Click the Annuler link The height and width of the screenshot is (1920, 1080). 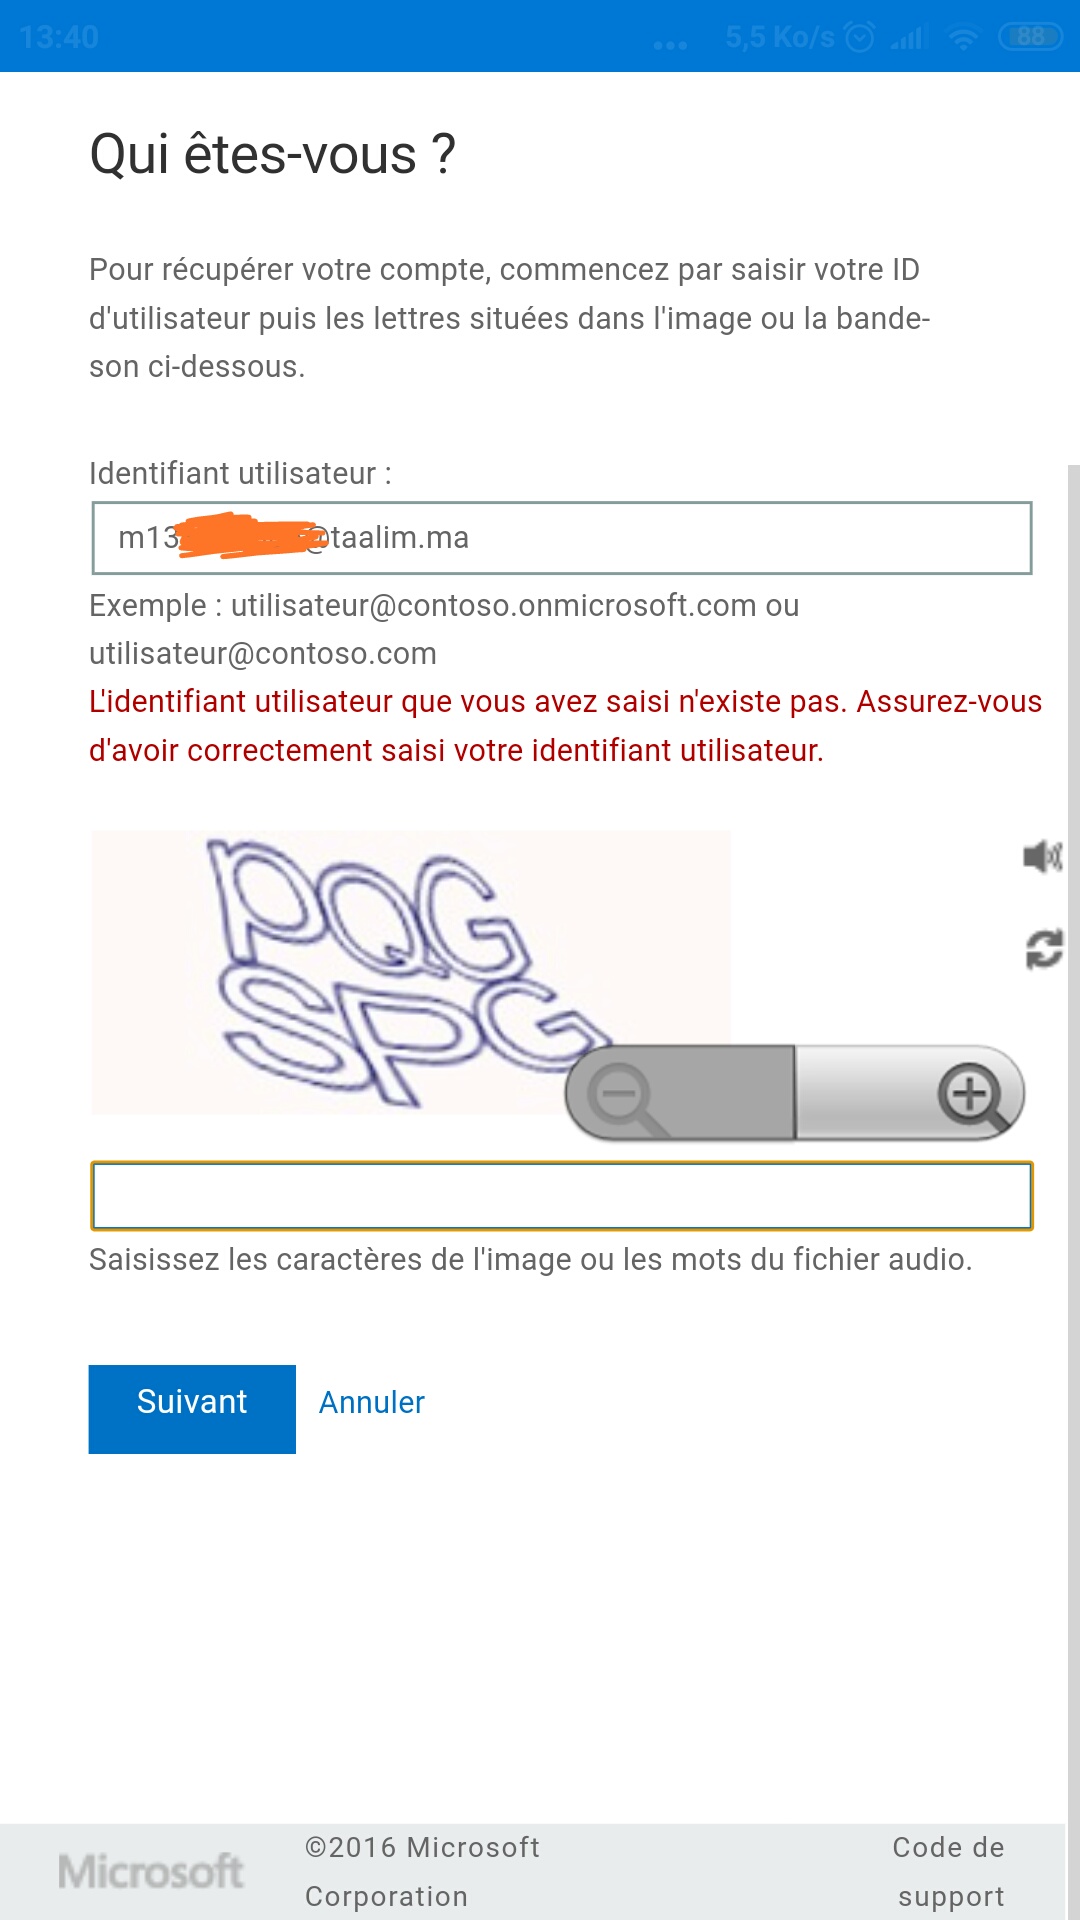coord(372,1402)
